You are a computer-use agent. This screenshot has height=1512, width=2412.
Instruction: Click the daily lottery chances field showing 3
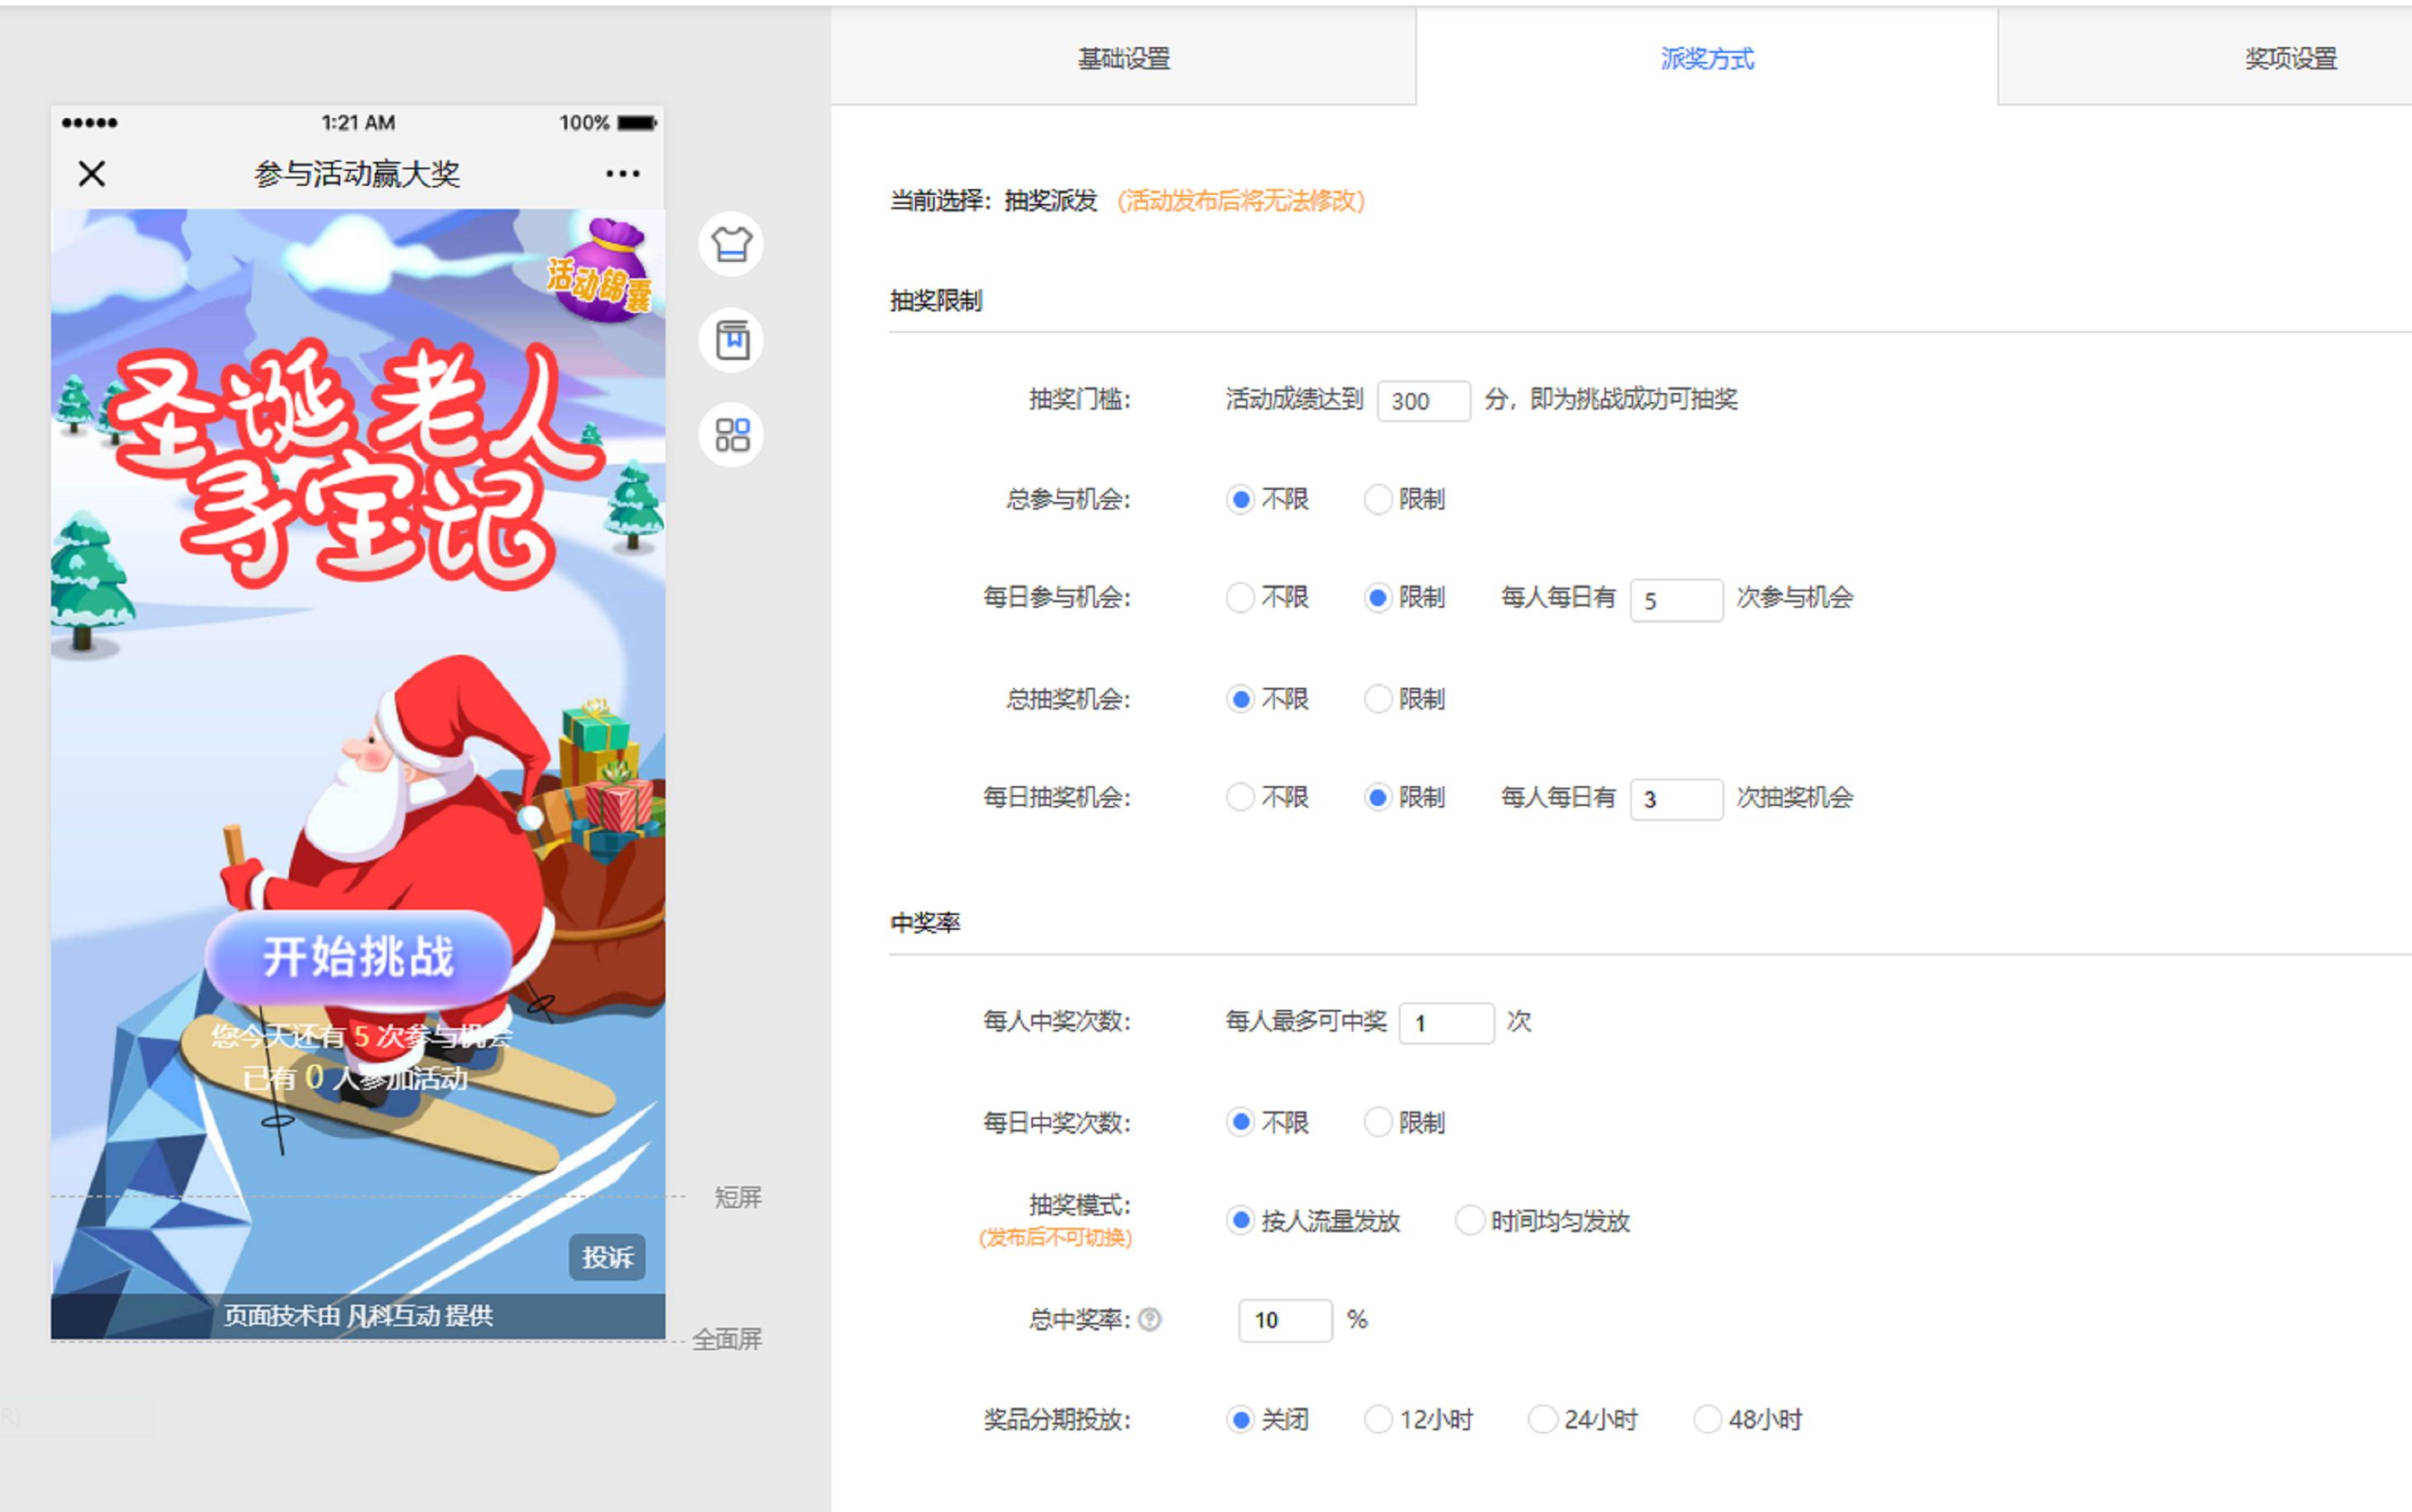1675,799
